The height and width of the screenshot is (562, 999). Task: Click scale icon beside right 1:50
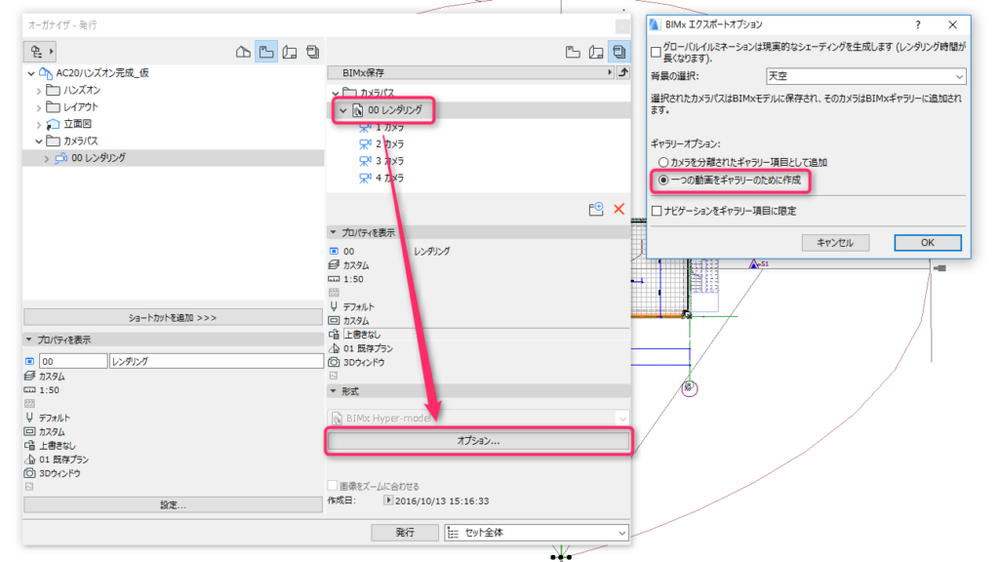click(334, 279)
